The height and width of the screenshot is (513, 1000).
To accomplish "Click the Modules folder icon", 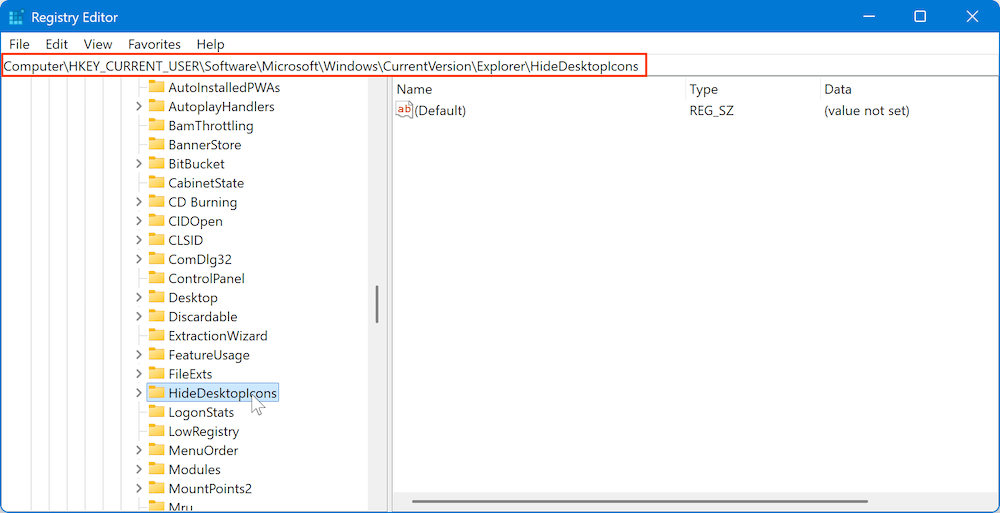I will [x=156, y=470].
